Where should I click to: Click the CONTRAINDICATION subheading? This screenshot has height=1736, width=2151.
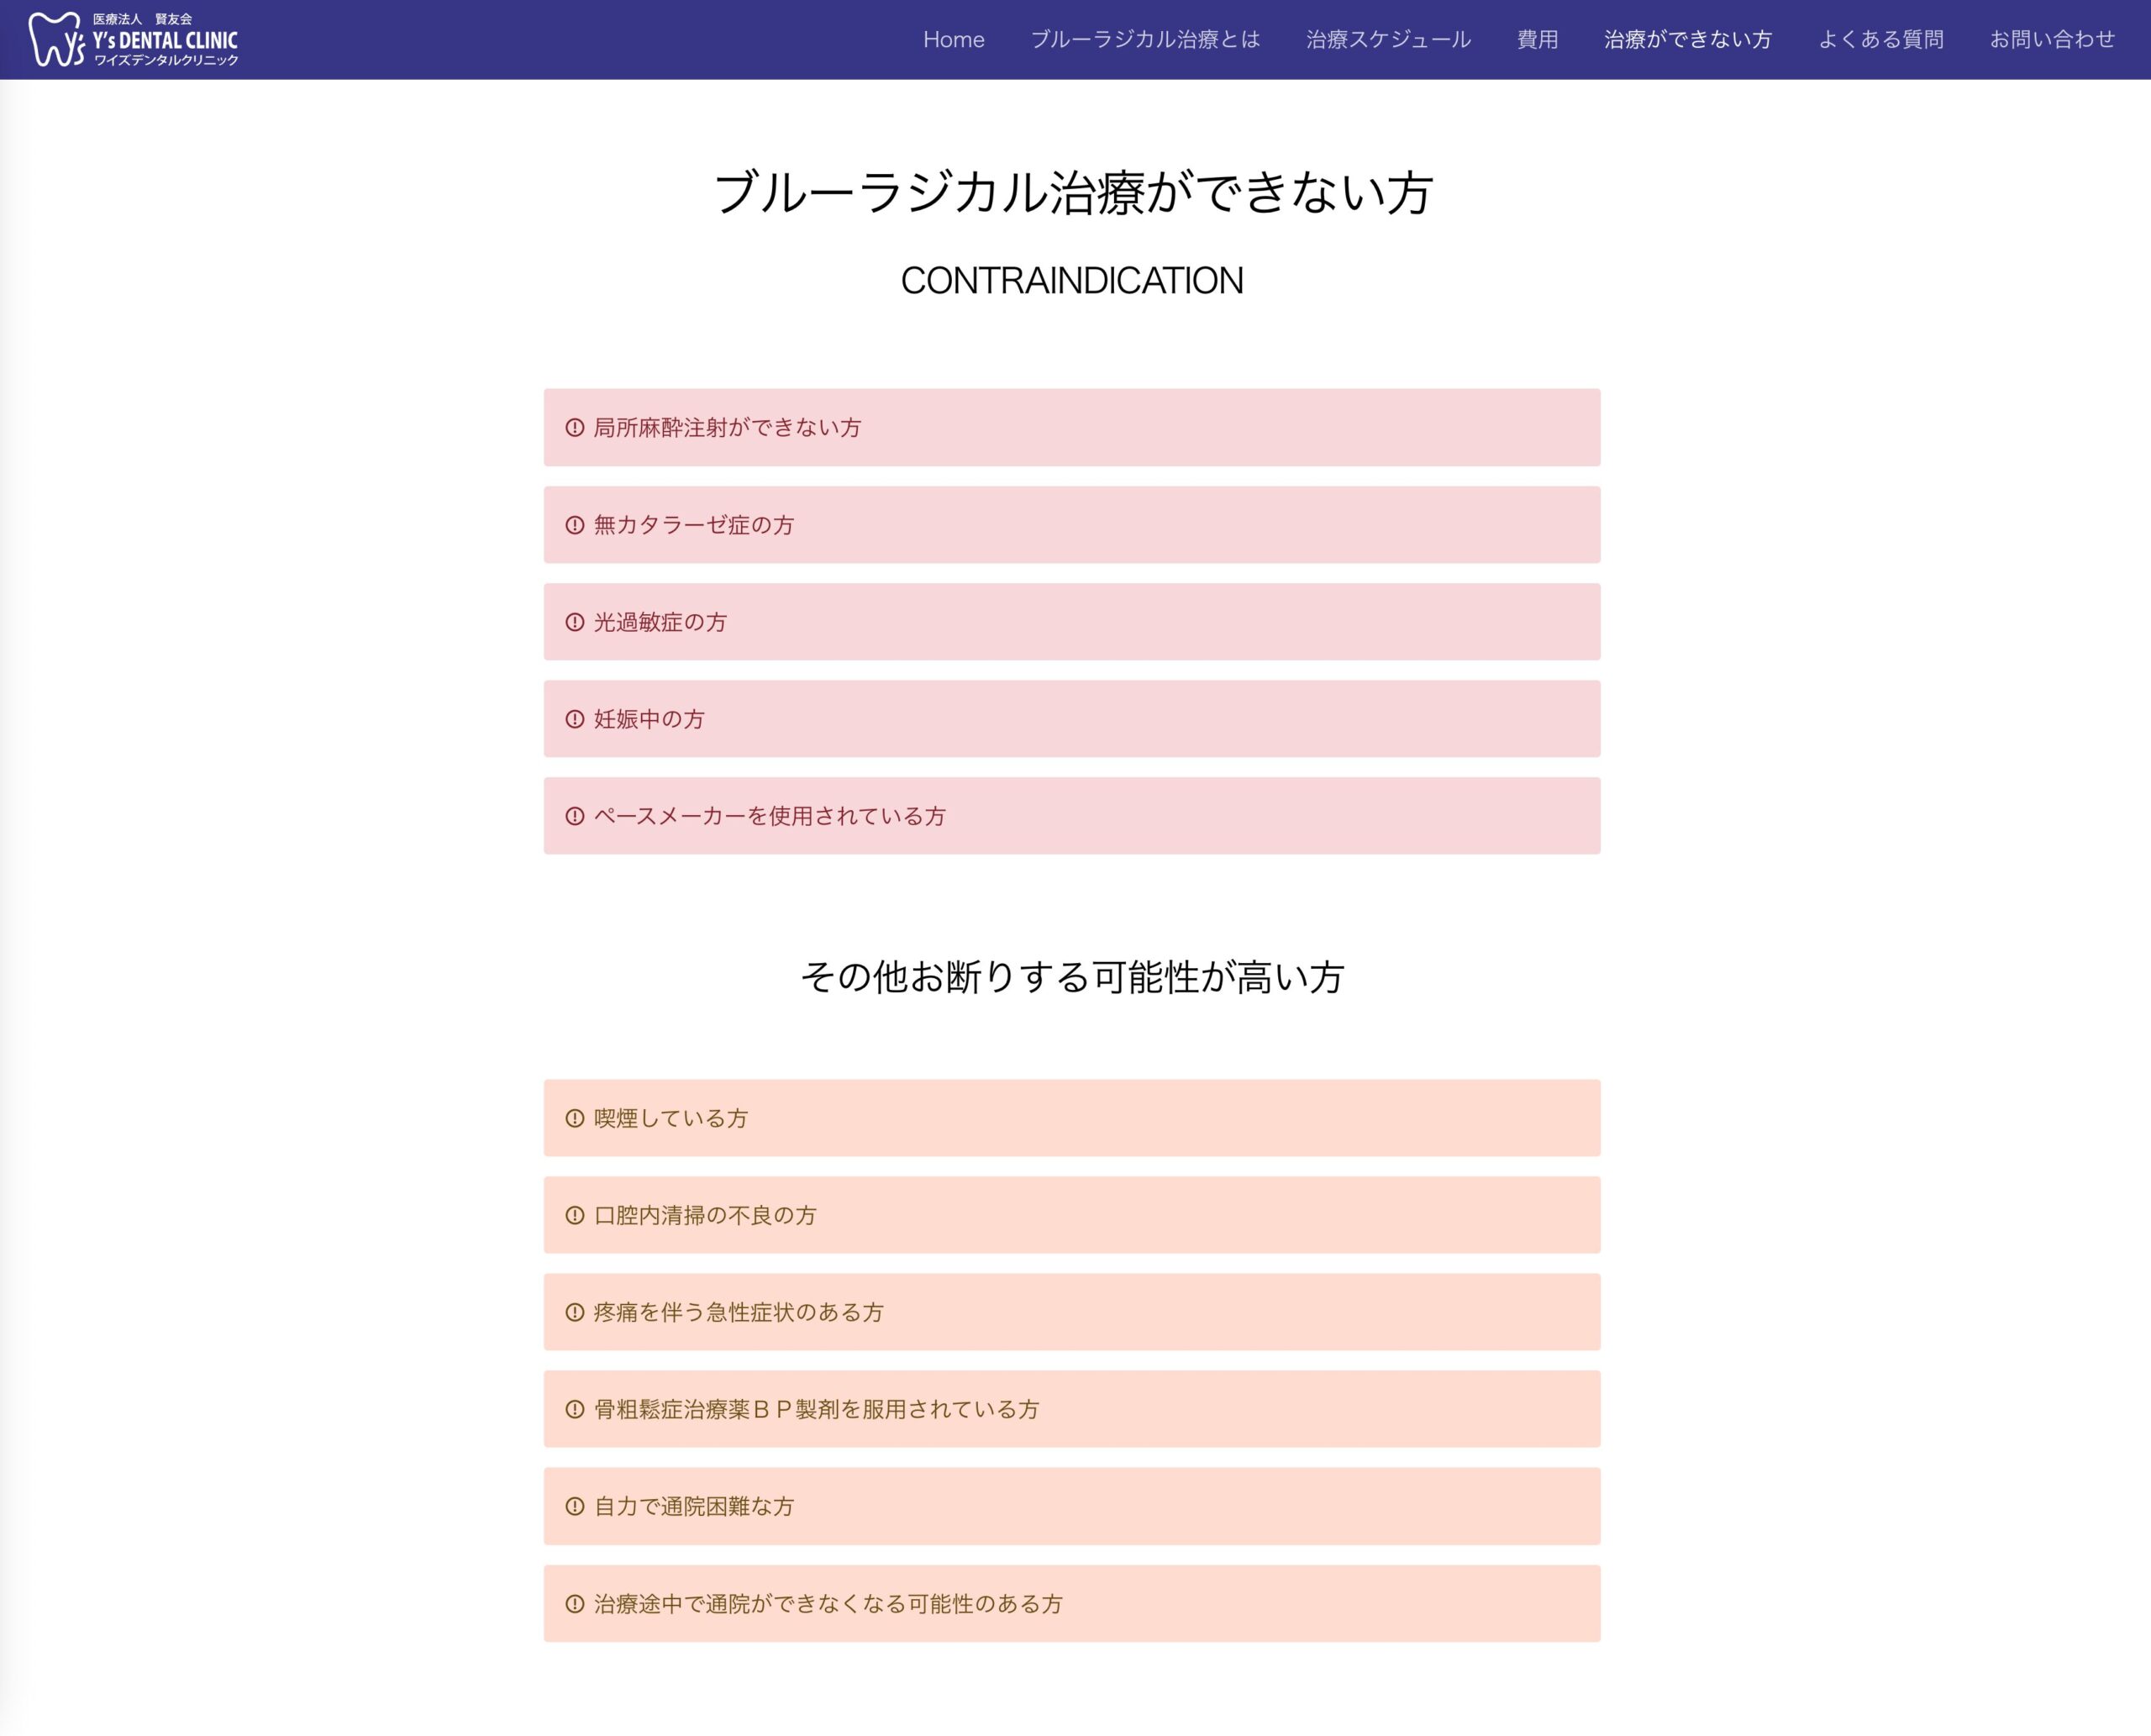click(x=1072, y=281)
